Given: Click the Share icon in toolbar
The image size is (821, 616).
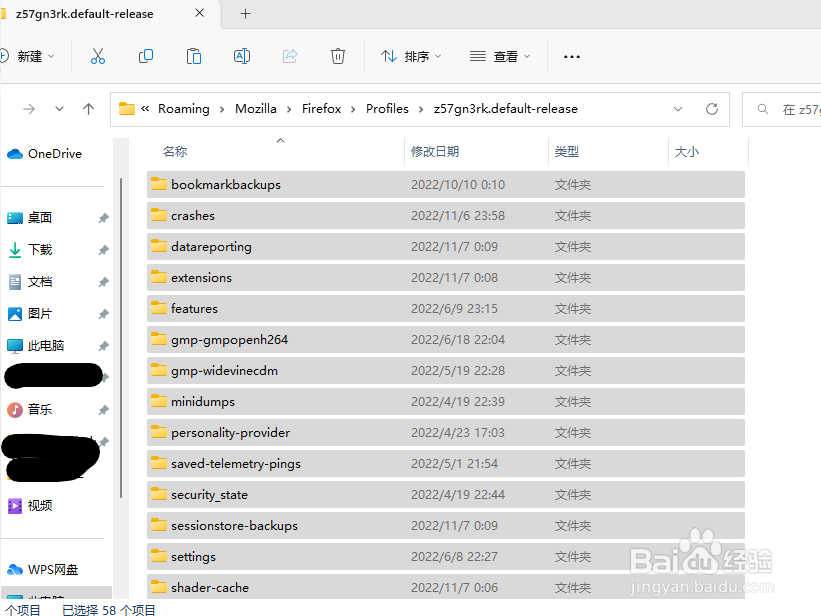Looking at the screenshot, I should coord(290,56).
